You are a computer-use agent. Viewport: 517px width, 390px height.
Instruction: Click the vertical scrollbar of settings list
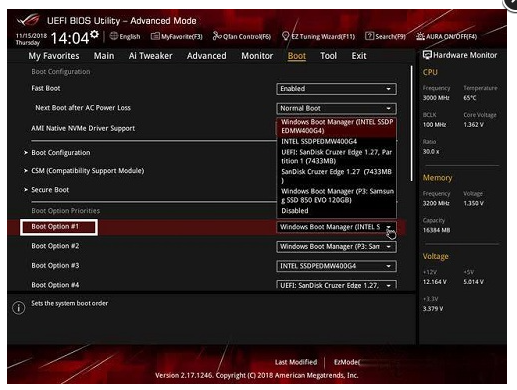[x=412, y=123]
